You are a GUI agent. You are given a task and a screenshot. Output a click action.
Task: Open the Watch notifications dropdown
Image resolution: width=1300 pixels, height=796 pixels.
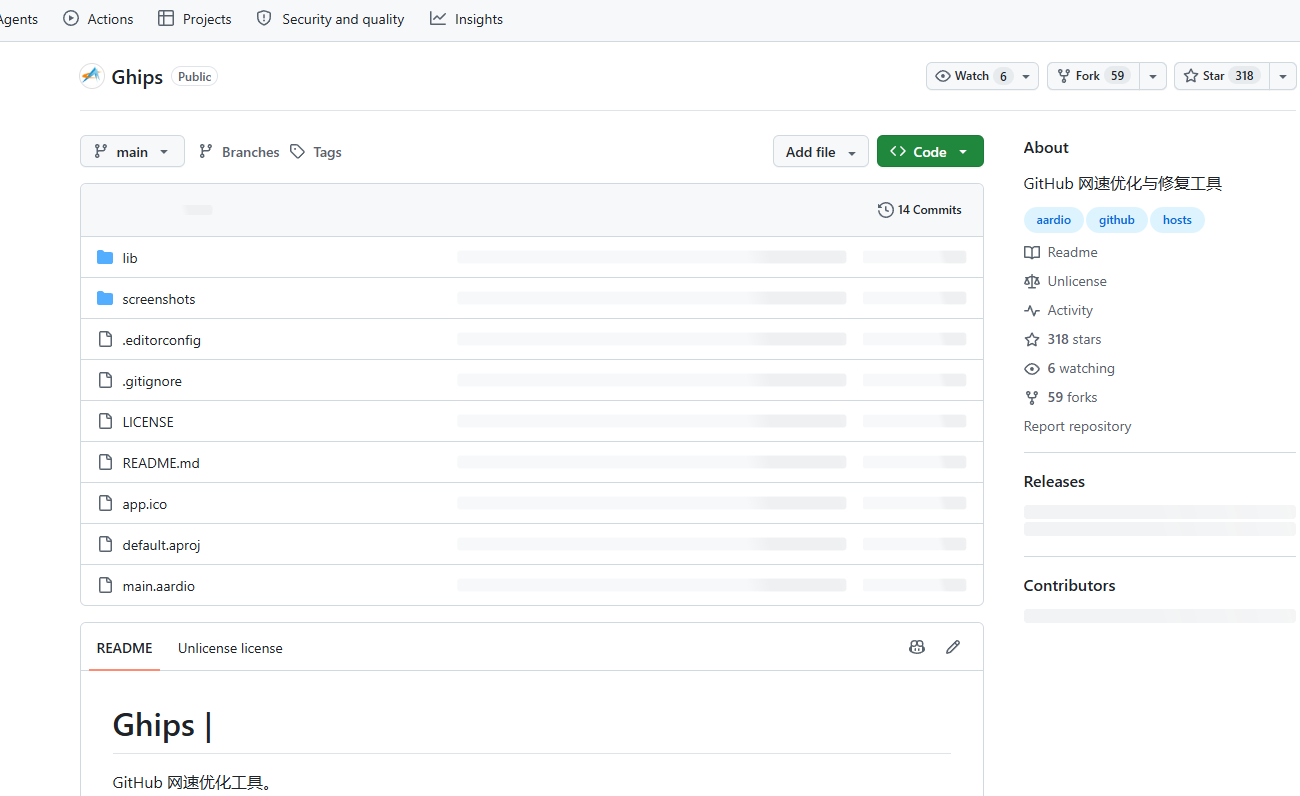coord(982,76)
